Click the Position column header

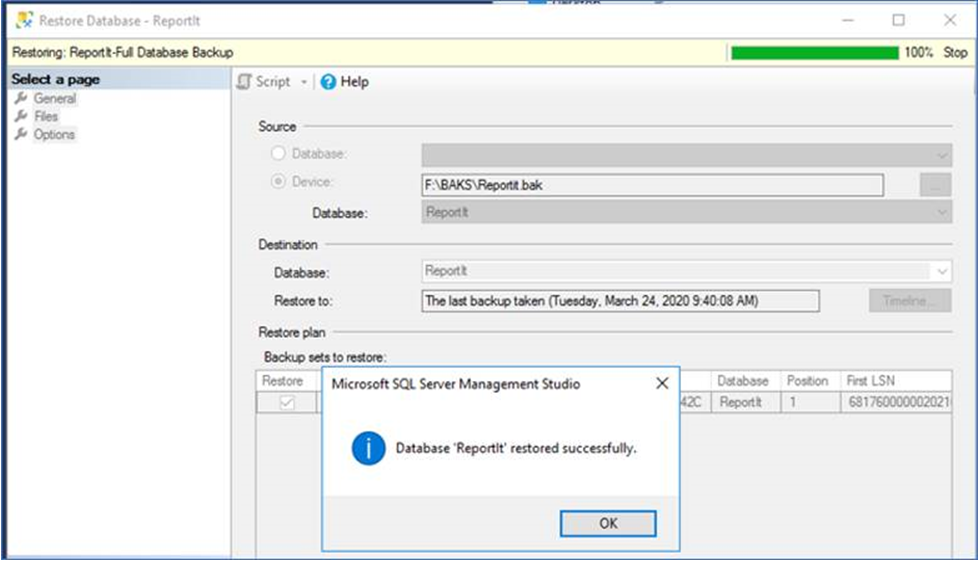pyautogui.click(x=808, y=381)
